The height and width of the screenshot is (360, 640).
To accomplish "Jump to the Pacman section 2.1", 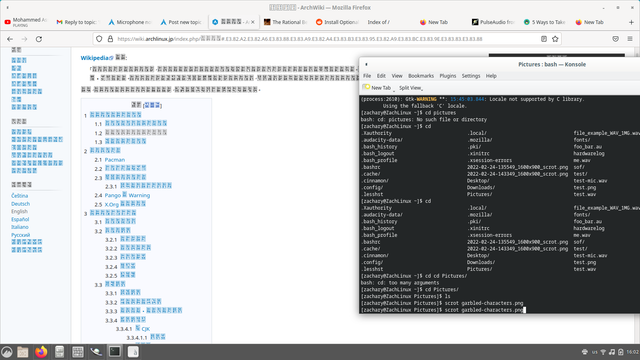I will coord(115,160).
